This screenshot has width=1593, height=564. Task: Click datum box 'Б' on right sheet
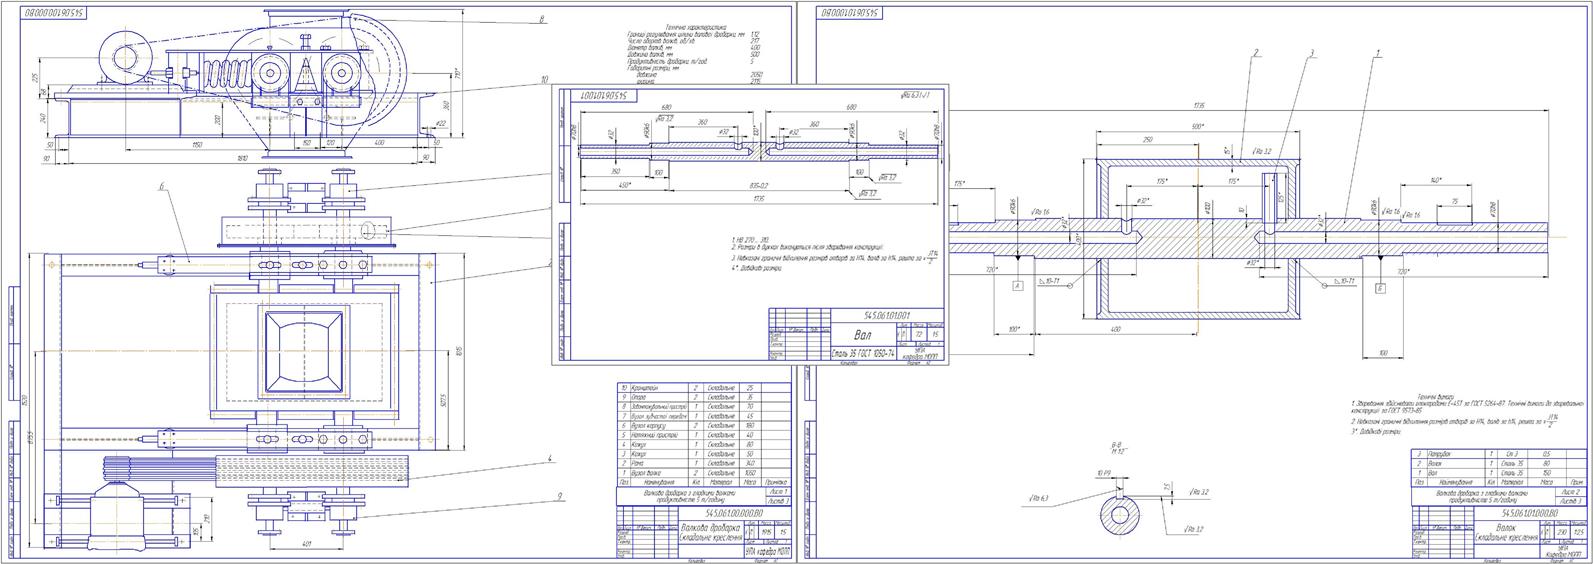pos(1379,286)
